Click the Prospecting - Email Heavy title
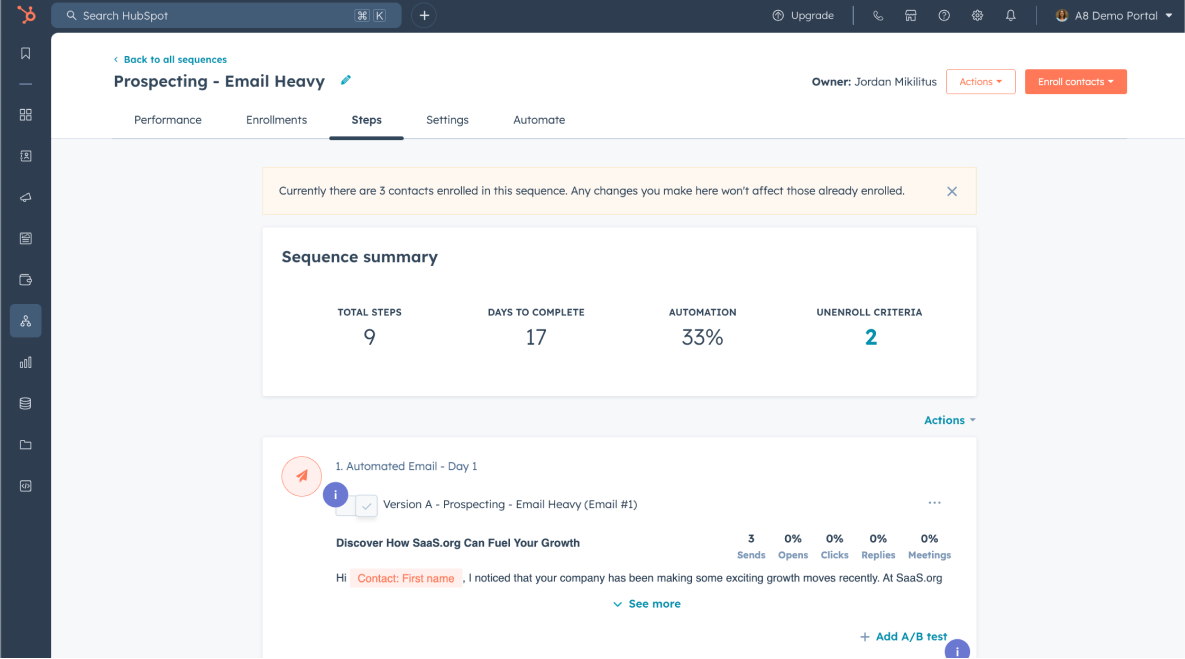Viewport: 1185px width, 659px height. coord(219,82)
